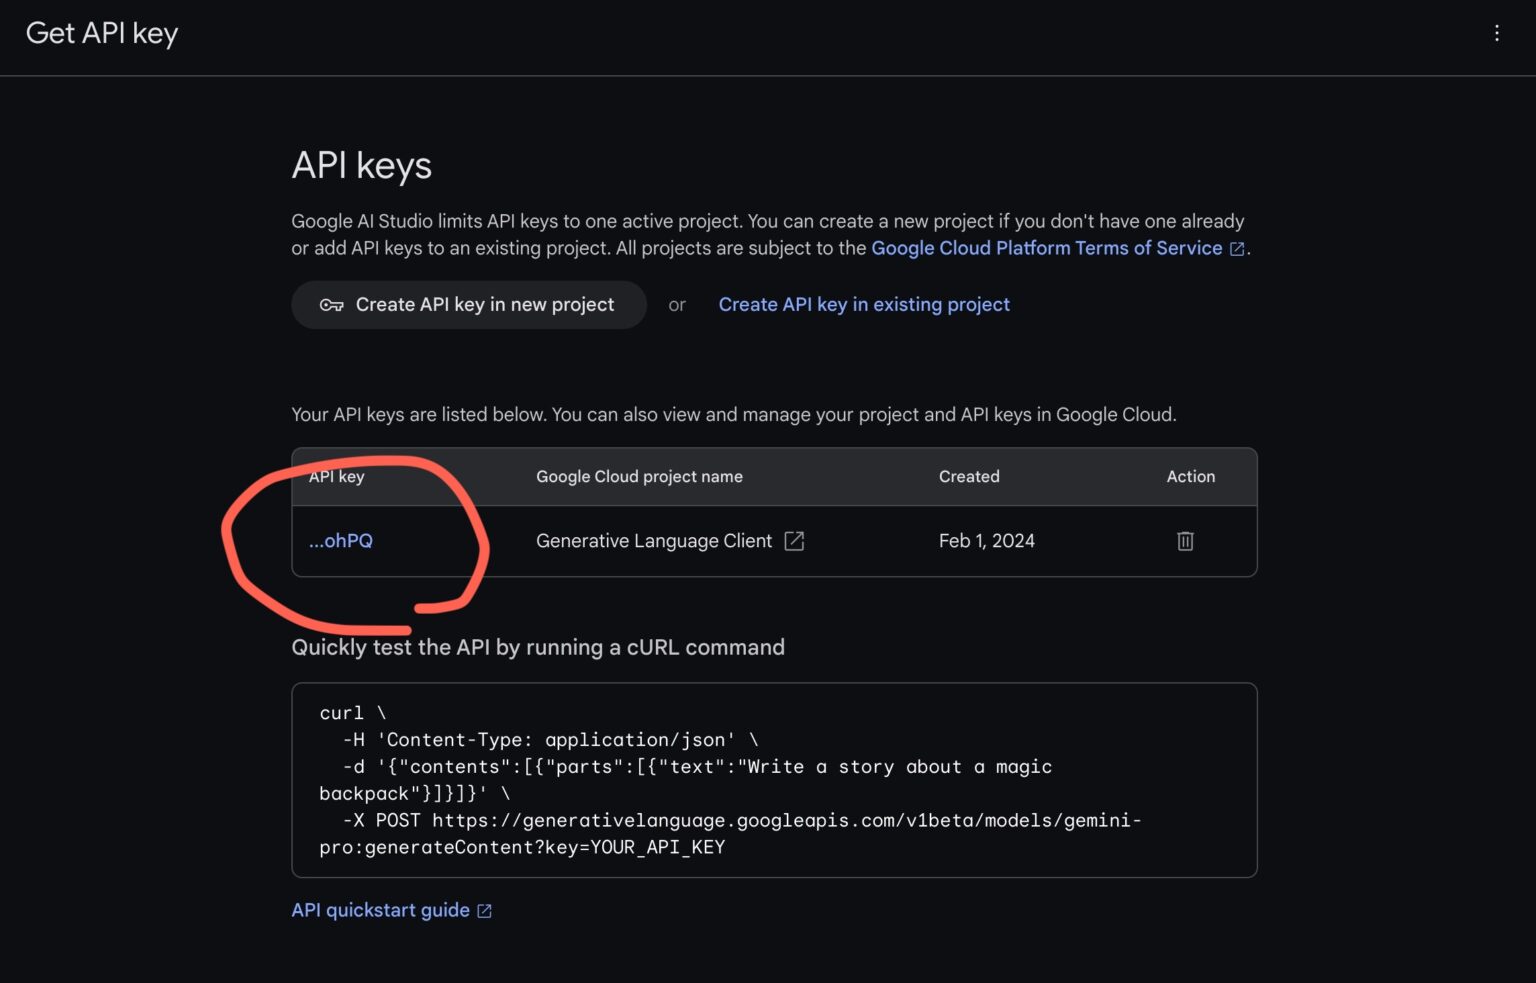Click the external link icon next to API quickstart guide
The height and width of the screenshot is (983, 1536).
point(485,910)
